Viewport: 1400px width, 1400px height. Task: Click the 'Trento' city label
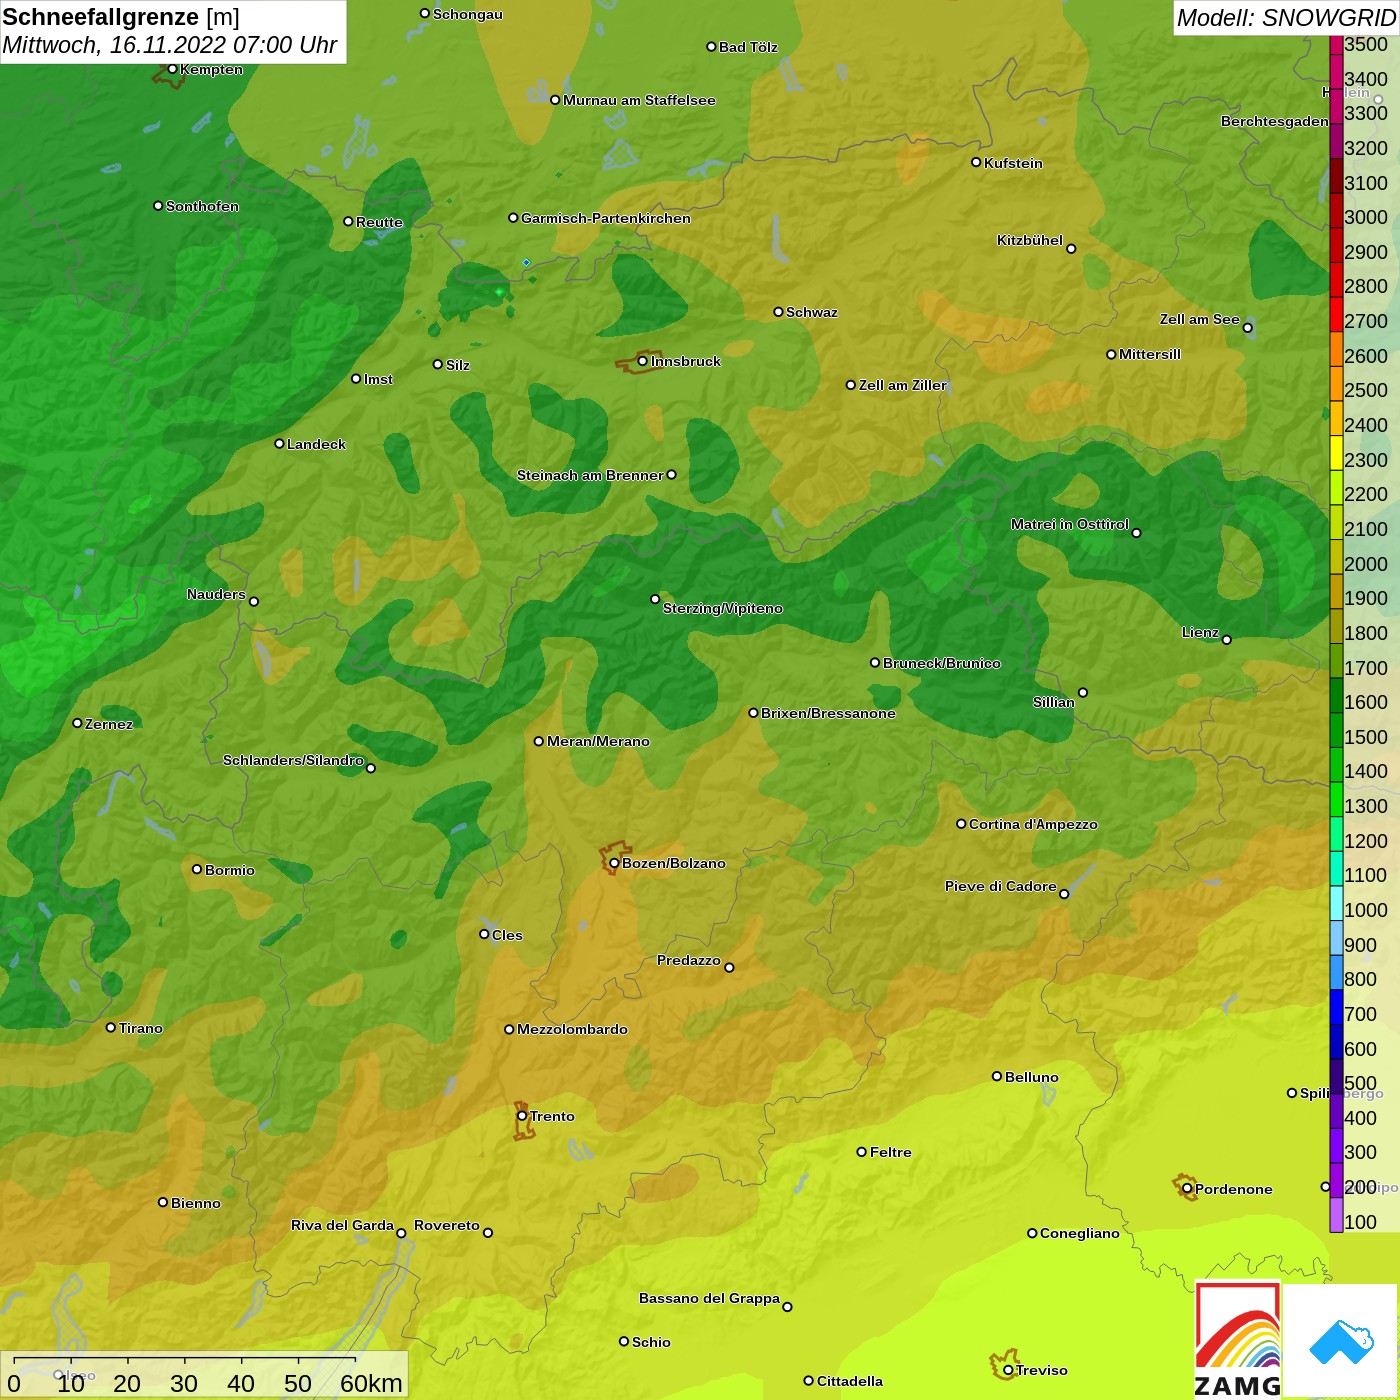[552, 1116]
